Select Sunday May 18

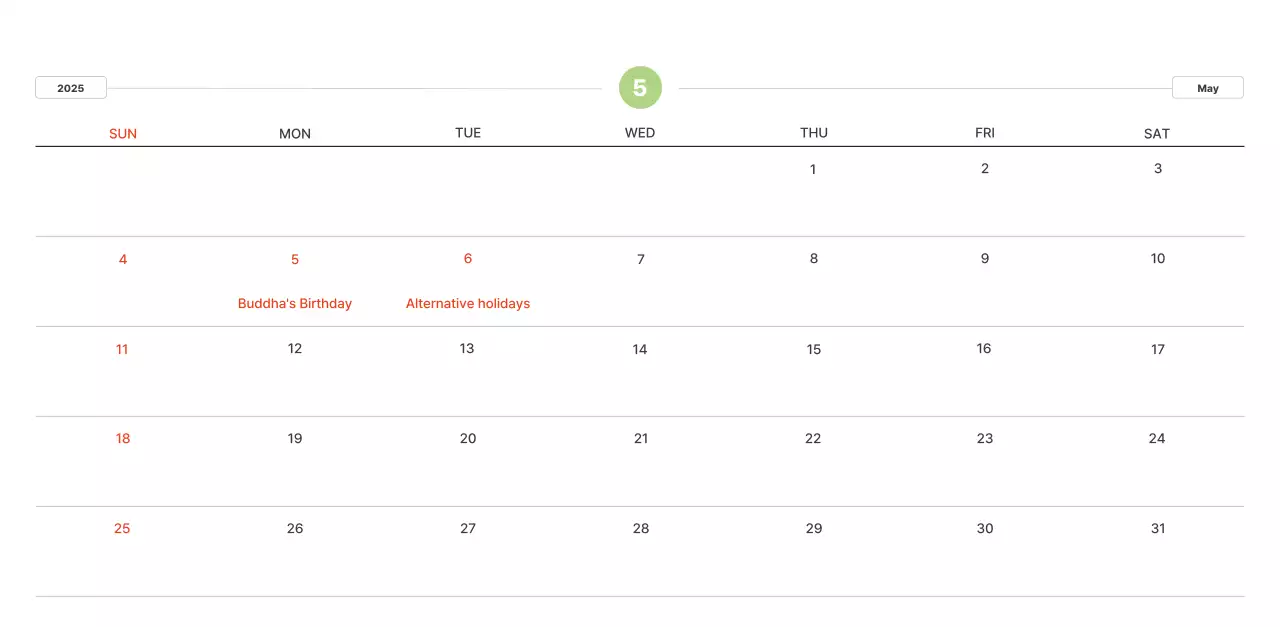[123, 438]
